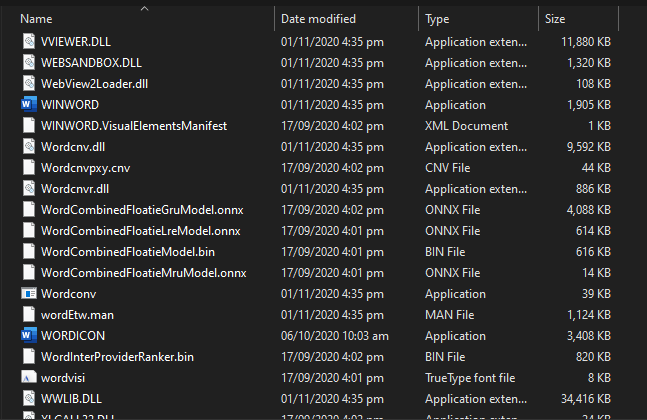Select the wordvisi file name
Screen dimensions: 647x420
point(63,378)
